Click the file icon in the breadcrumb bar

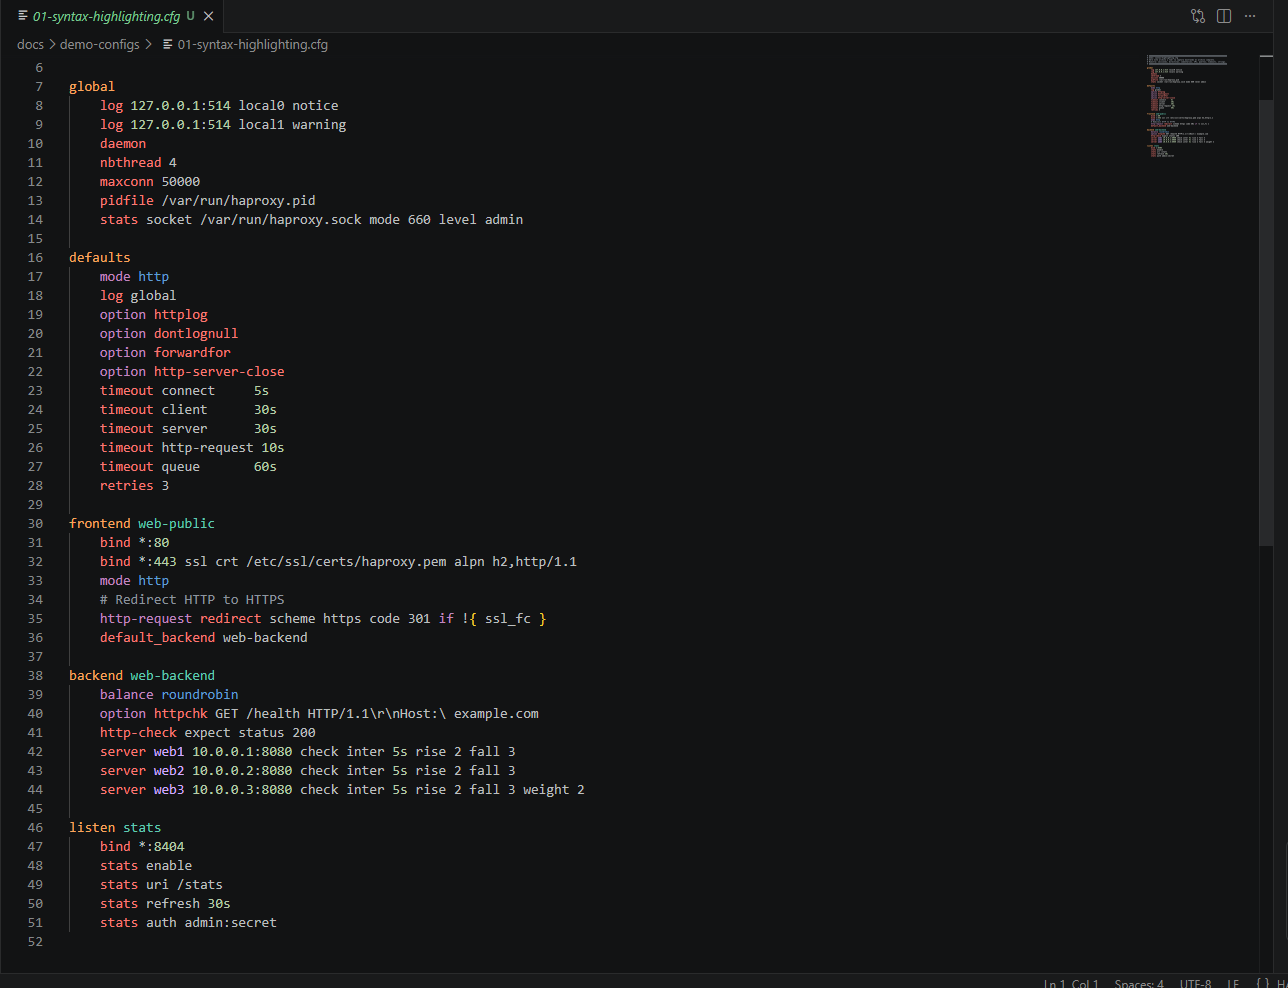(x=166, y=44)
